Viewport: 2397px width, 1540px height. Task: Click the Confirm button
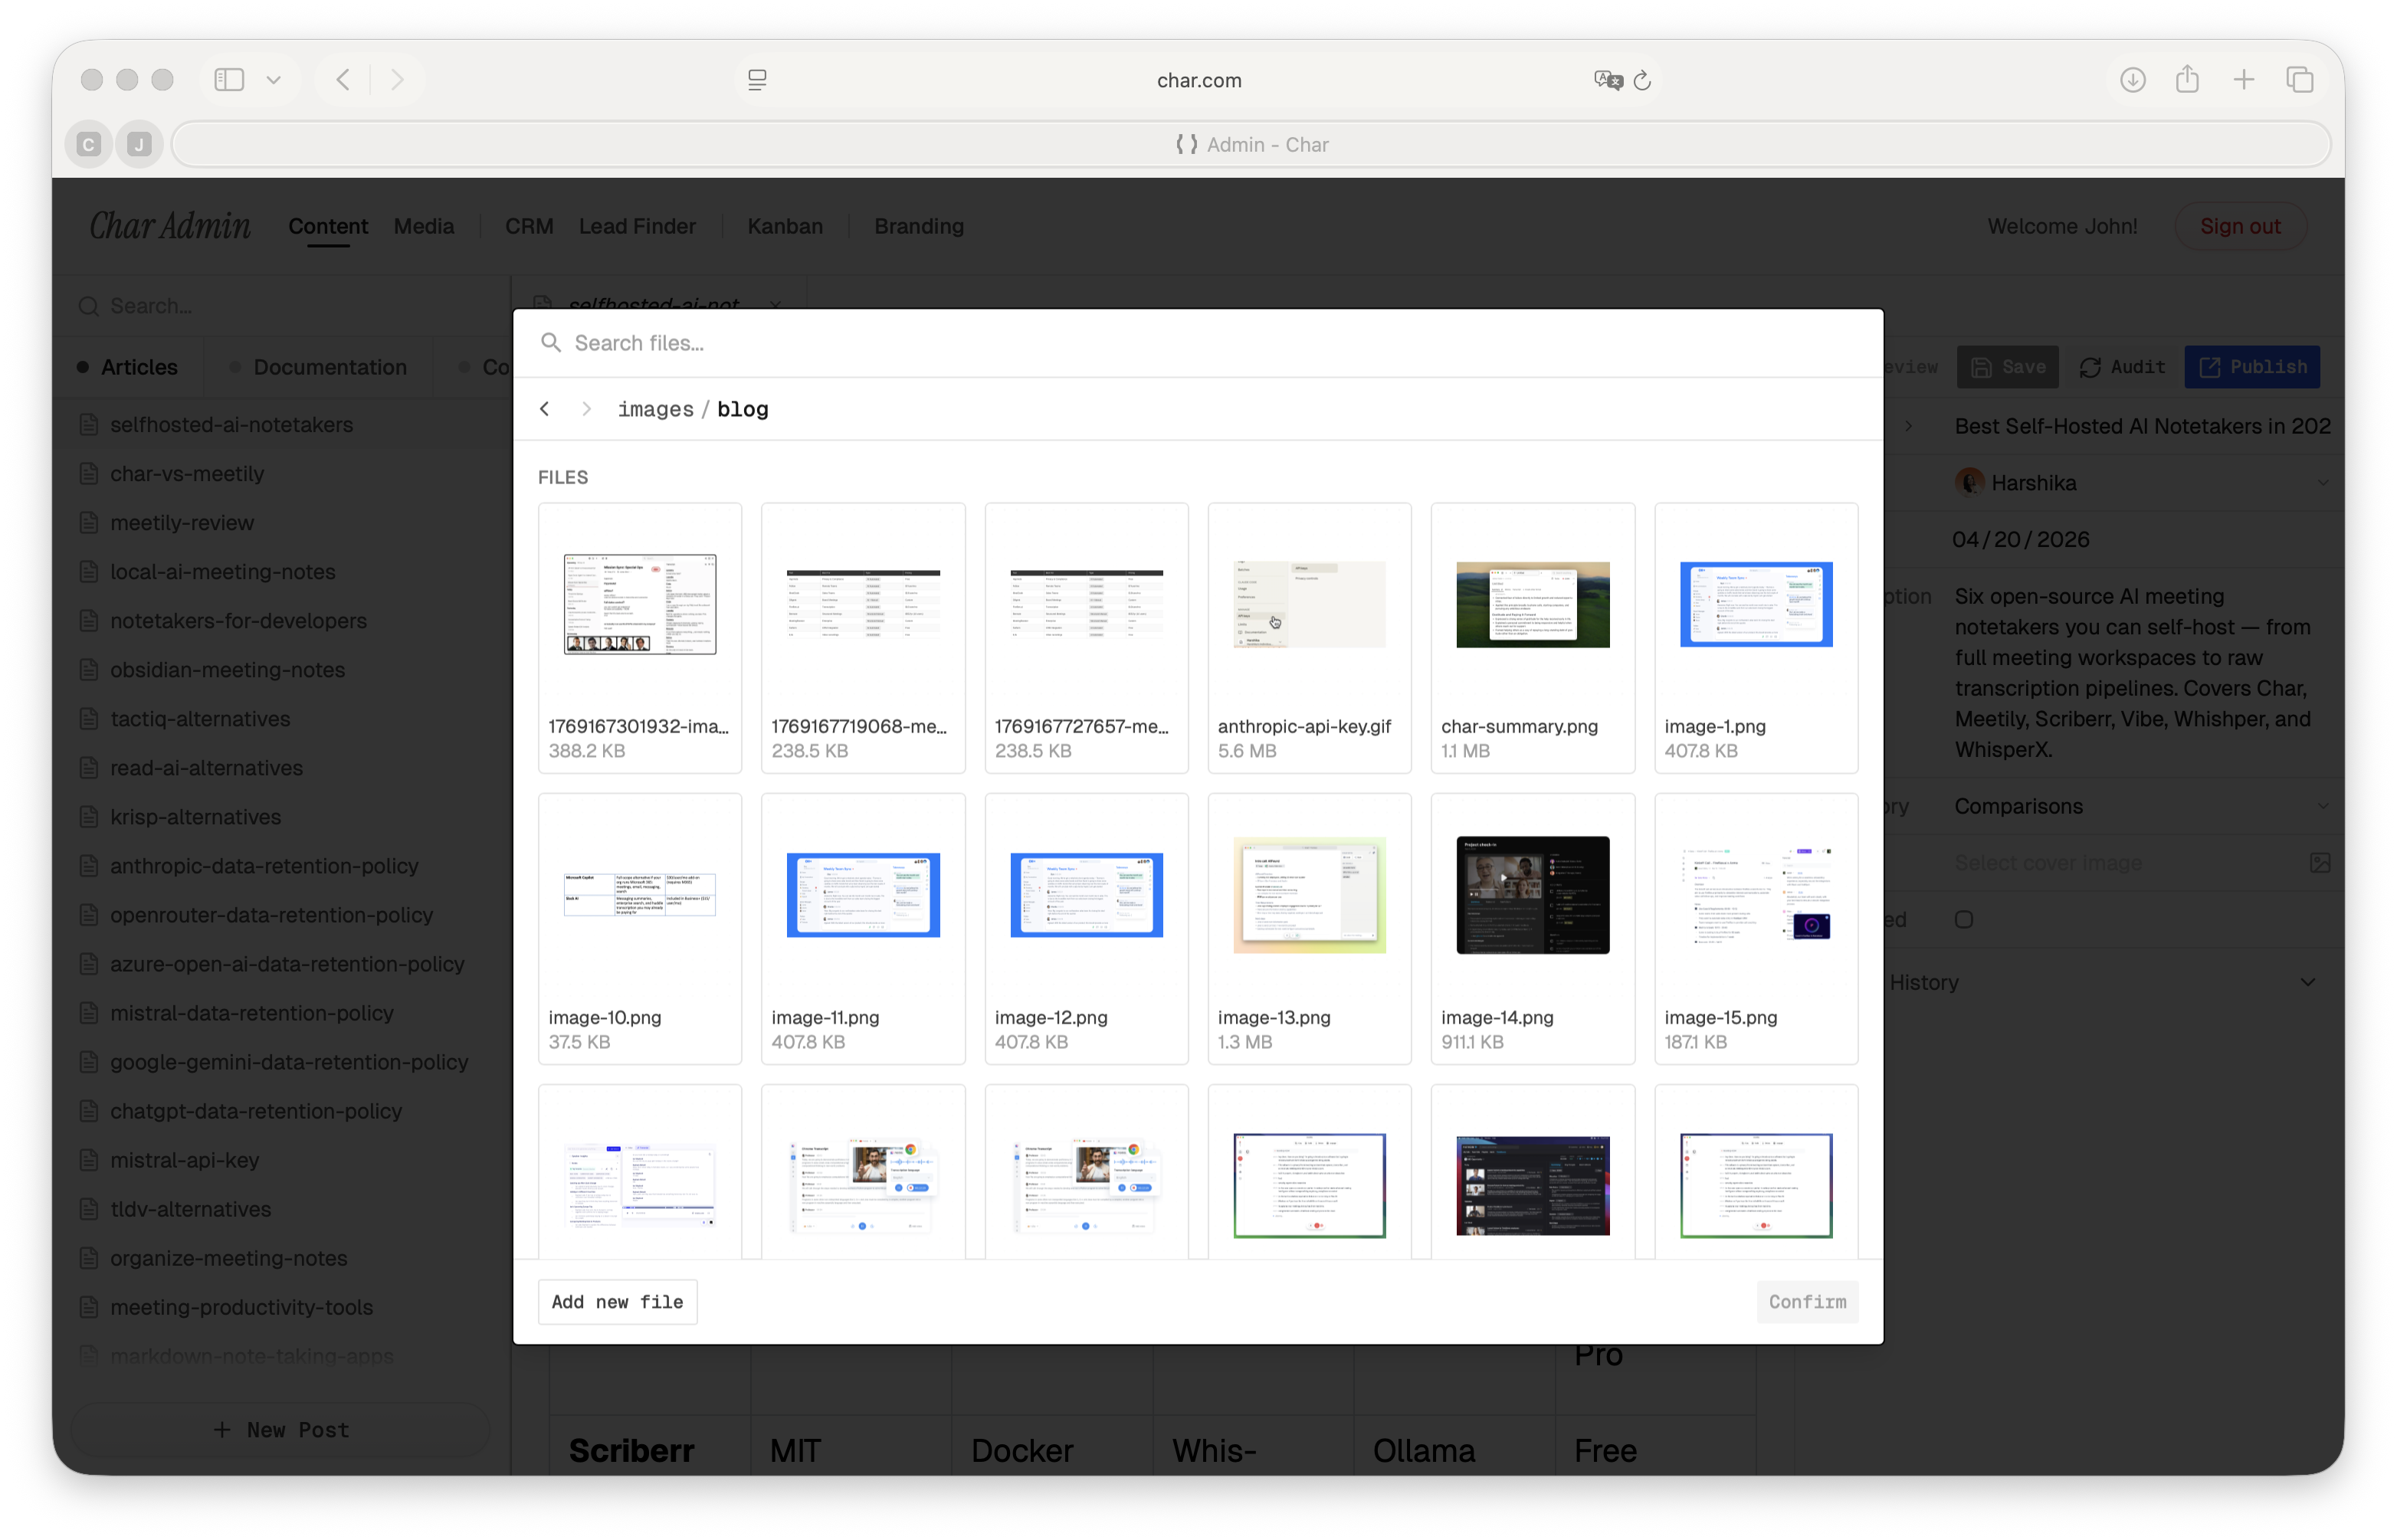pos(1807,1302)
